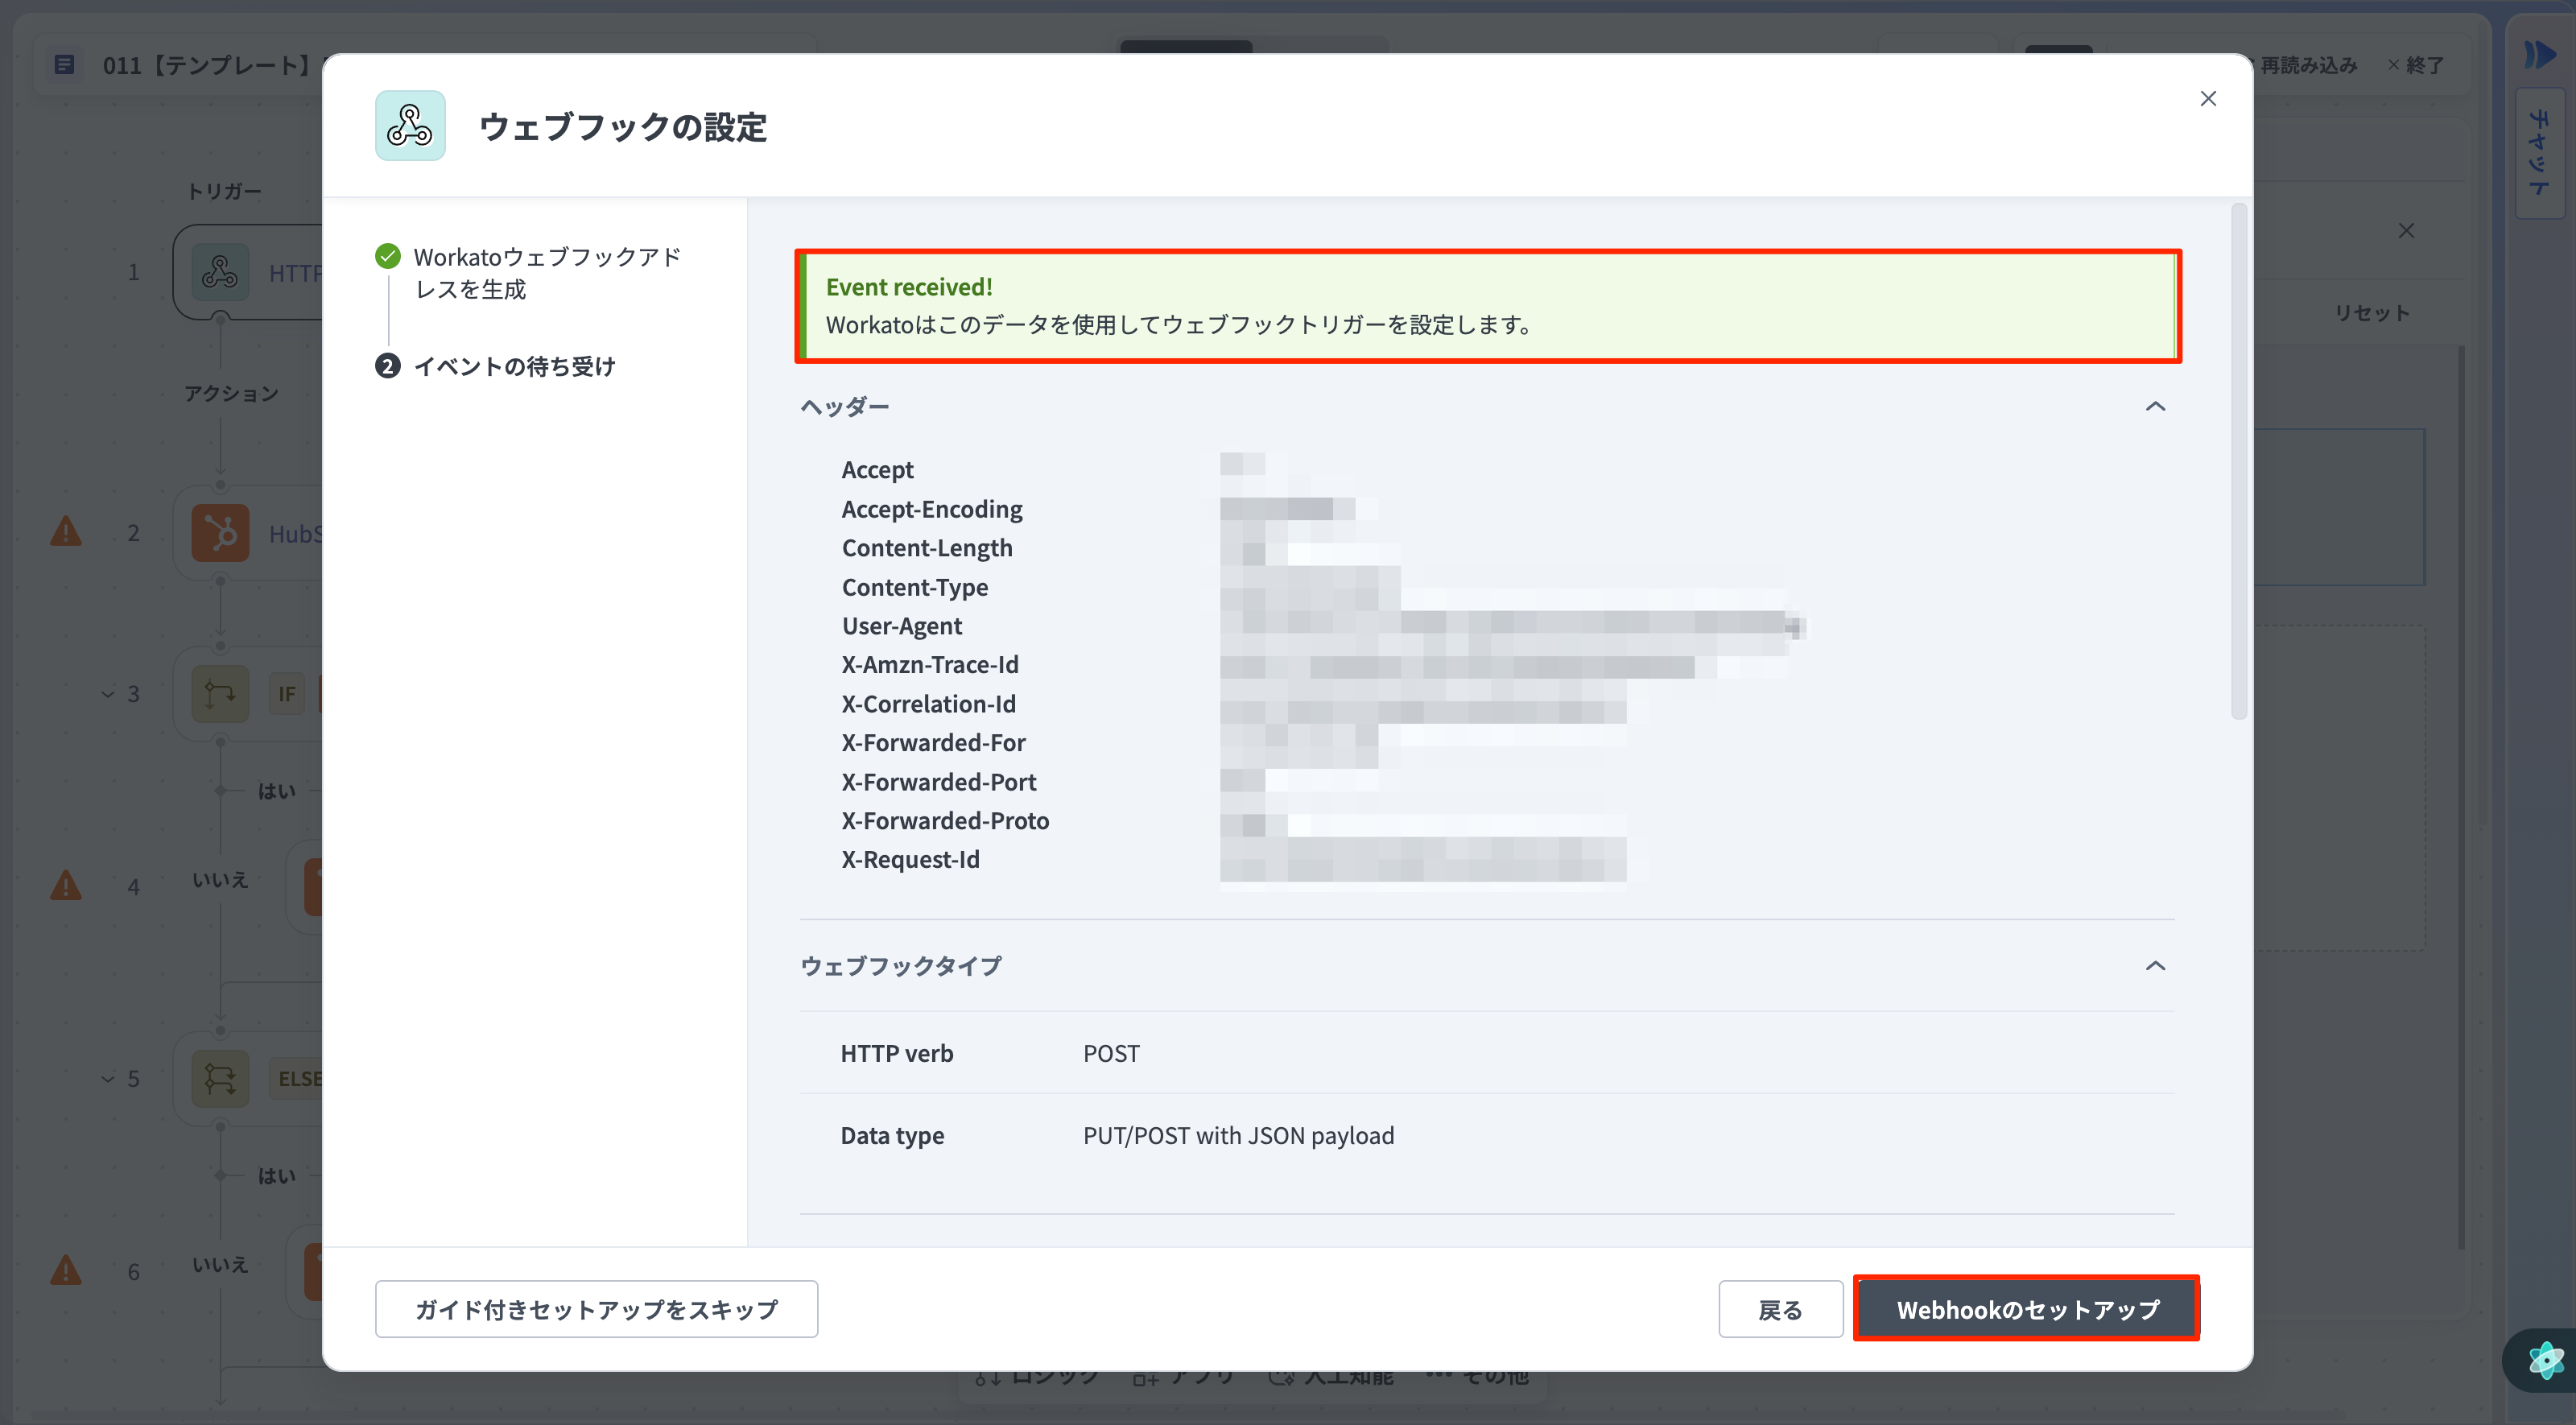2576x1425 pixels.
Task: Click 終了 exit in background toolbar
Action: pyautogui.click(x=2416, y=65)
